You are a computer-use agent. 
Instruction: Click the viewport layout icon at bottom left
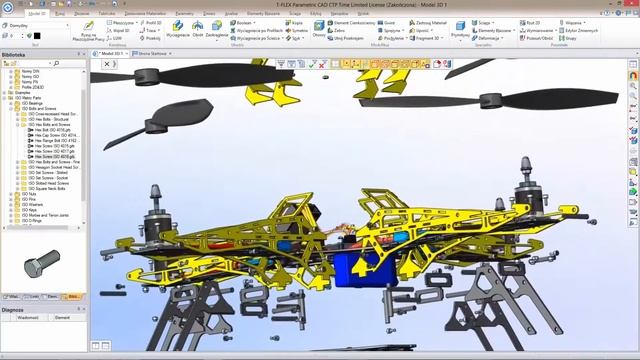point(96,346)
